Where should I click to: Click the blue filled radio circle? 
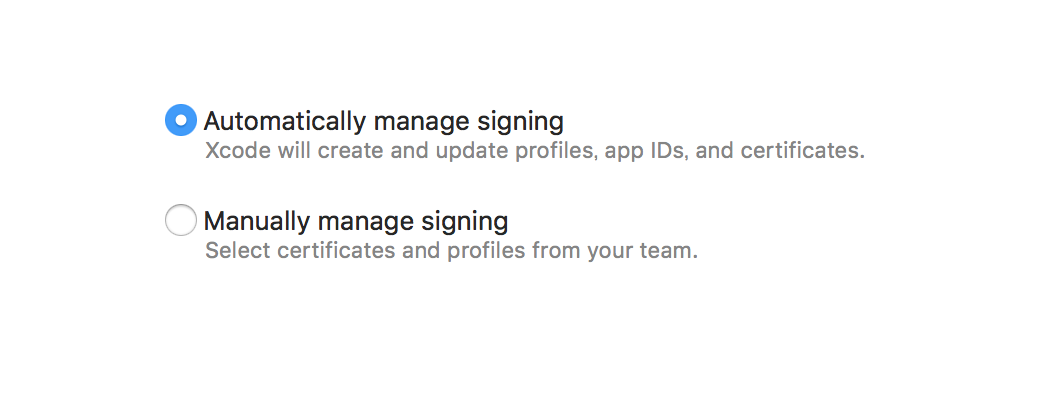pos(180,121)
